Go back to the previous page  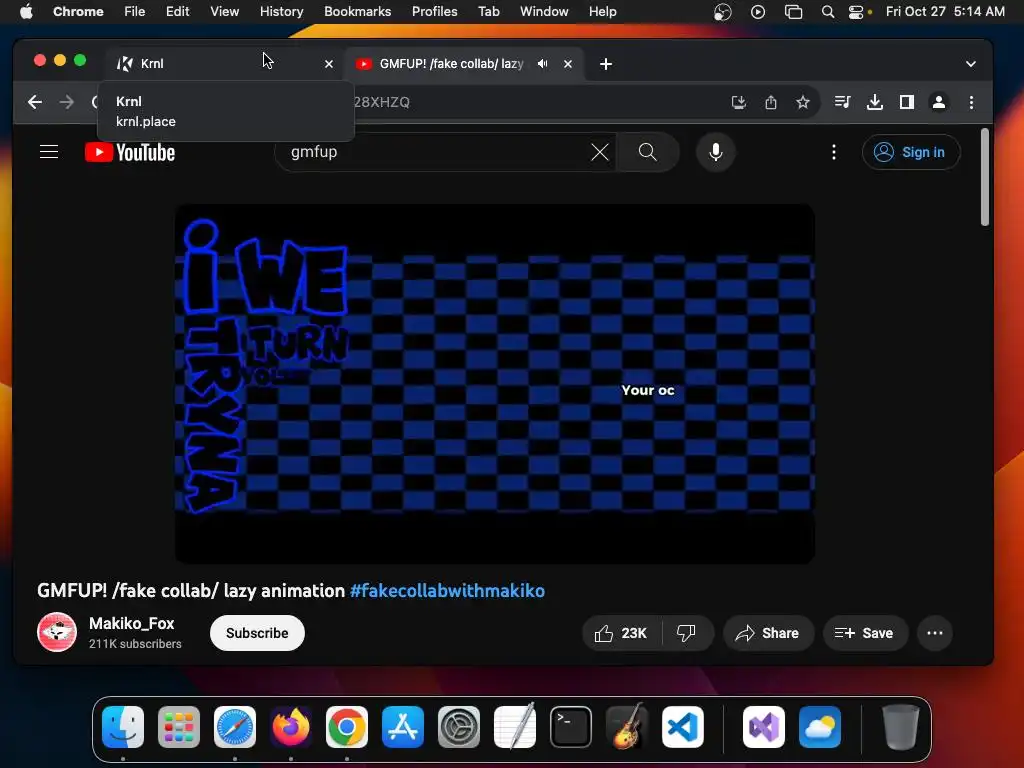coord(35,103)
